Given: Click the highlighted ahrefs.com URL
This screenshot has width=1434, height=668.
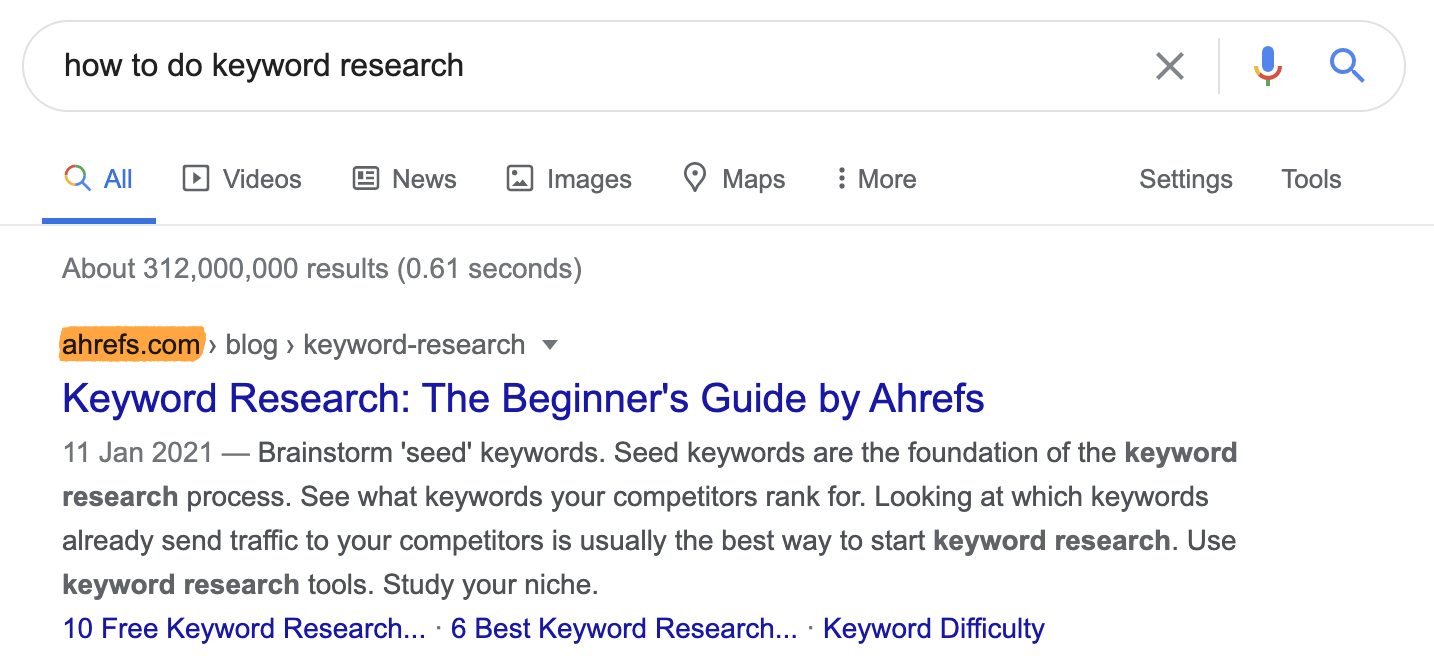Looking at the screenshot, I should point(131,345).
